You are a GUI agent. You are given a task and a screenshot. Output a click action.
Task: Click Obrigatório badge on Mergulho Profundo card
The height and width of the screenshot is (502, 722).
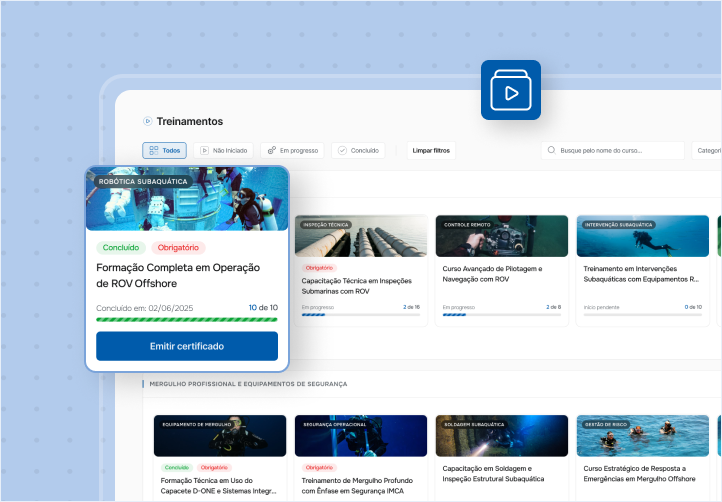tap(319, 468)
